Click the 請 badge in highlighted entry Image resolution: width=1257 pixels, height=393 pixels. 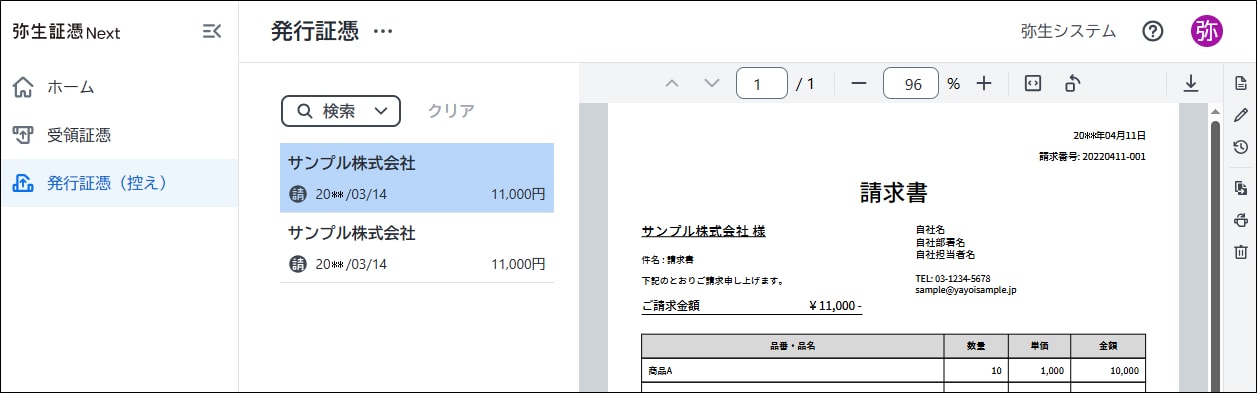click(298, 194)
